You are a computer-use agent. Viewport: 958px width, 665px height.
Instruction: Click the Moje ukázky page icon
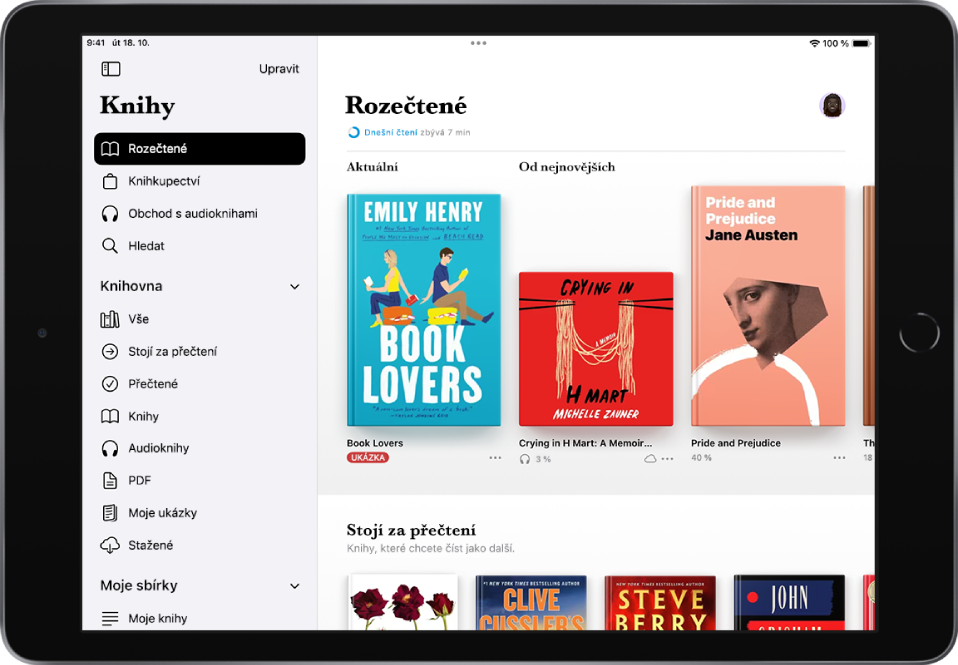[110, 513]
